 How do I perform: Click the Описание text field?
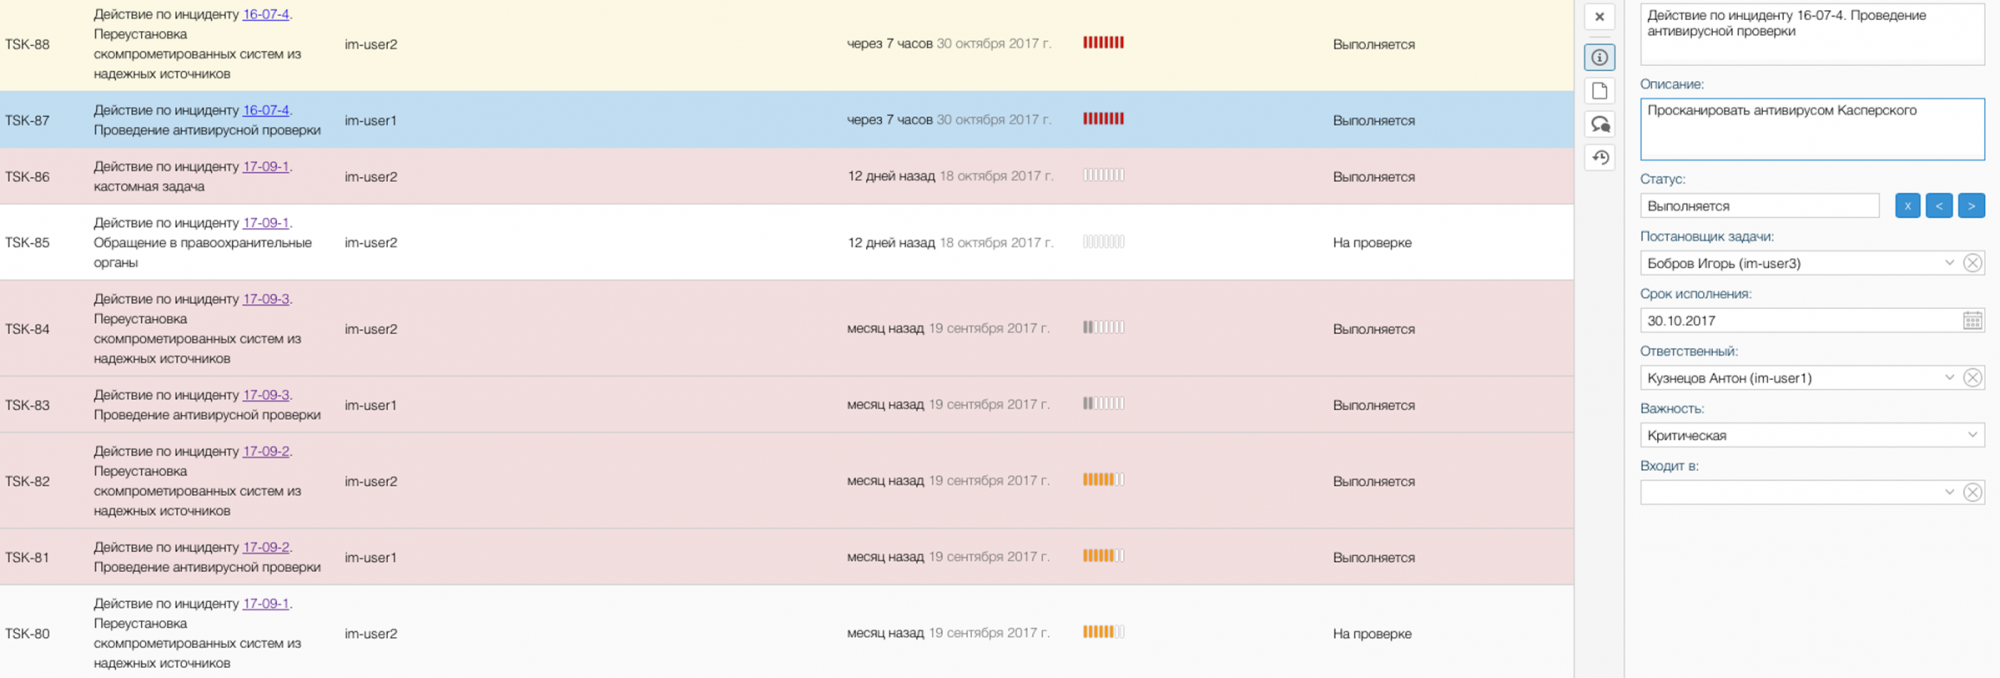(x=1811, y=129)
